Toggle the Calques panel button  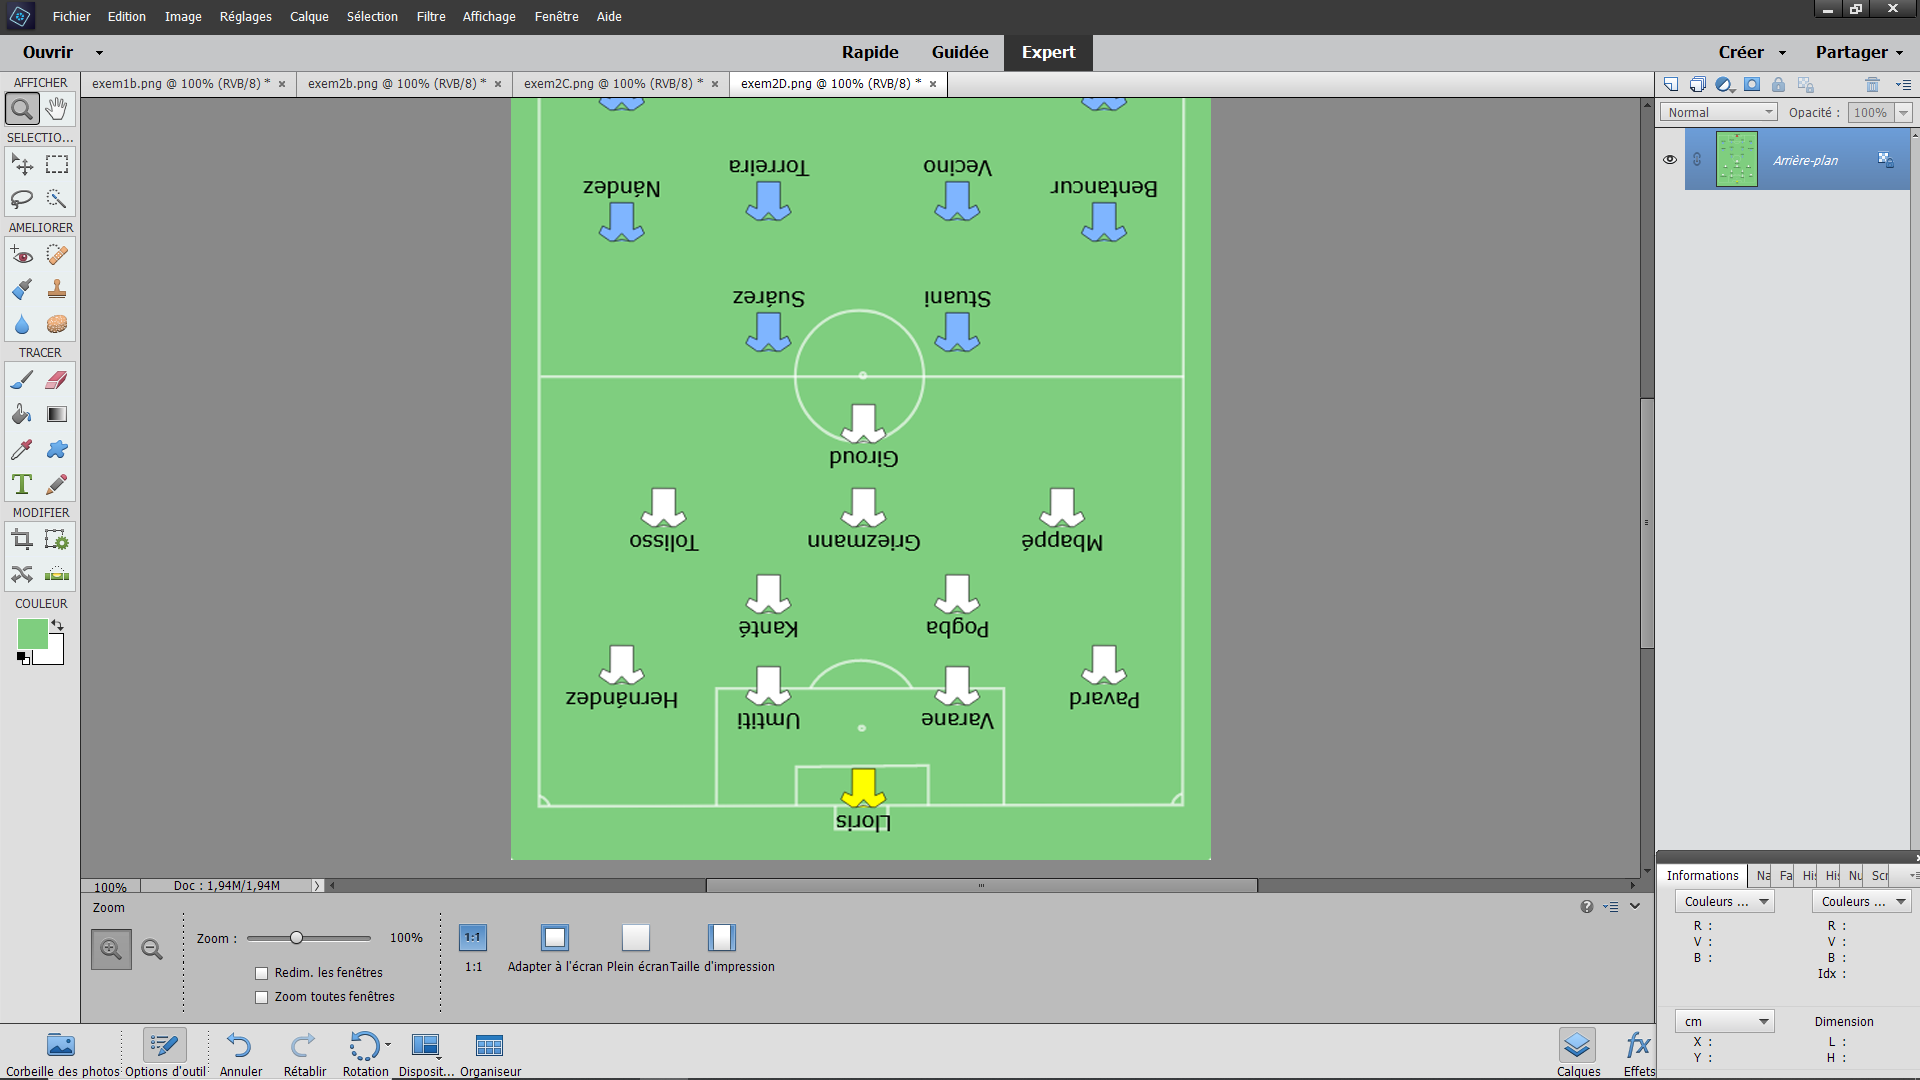click(1578, 1053)
